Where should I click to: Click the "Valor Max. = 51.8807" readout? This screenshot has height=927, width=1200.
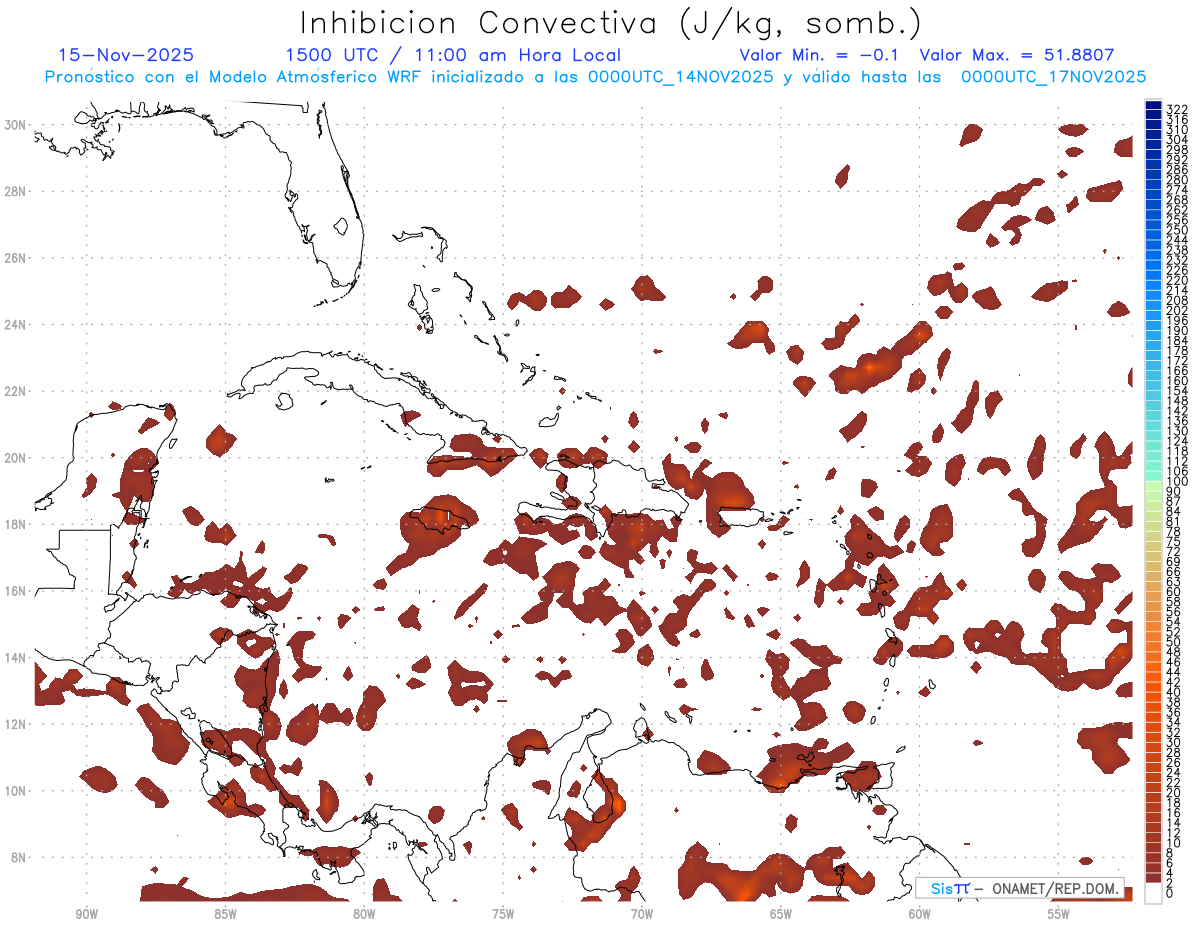[x=1016, y=55]
